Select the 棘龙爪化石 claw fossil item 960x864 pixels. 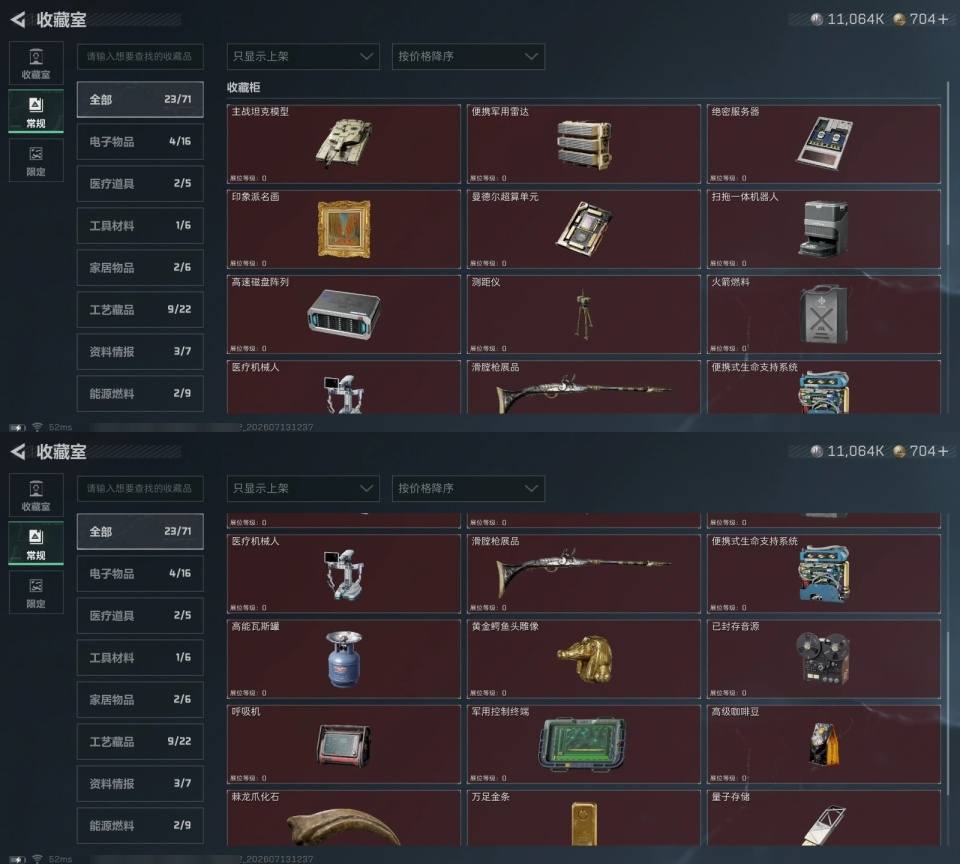343,818
